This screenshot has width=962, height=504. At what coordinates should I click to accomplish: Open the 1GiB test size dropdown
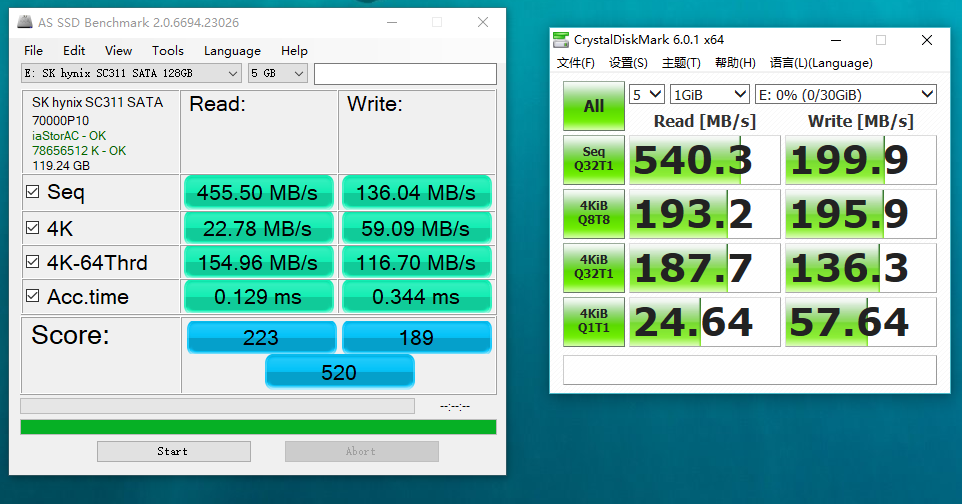click(x=709, y=95)
